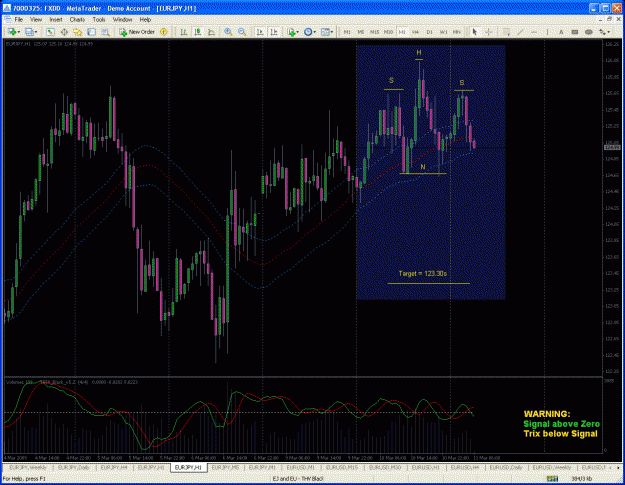Select the Text 'A' drawing tool
625x485 pixels.
click(561, 32)
